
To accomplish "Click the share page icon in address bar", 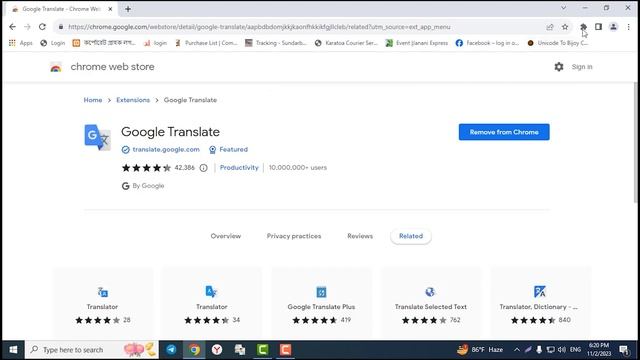I will point(550,27).
